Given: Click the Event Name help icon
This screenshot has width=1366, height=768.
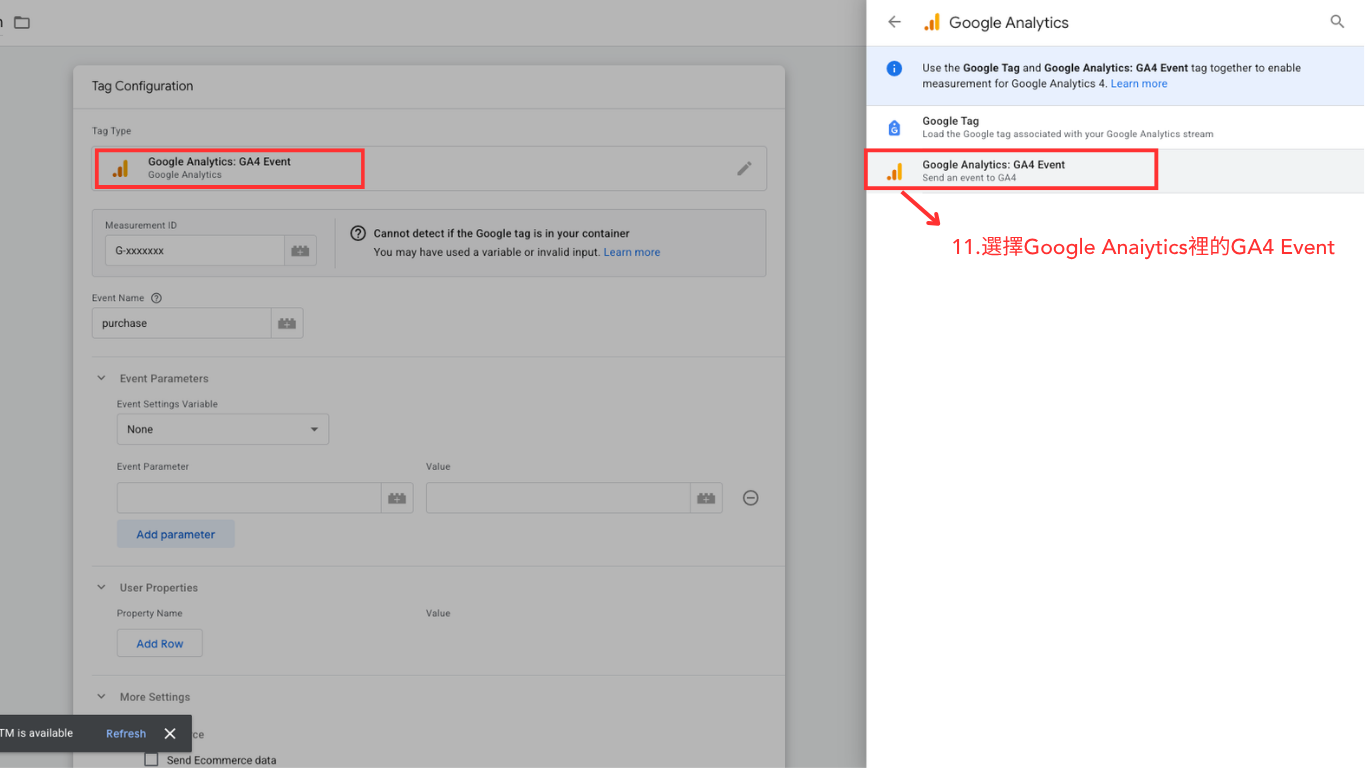Looking at the screenshot, I should (156, 298).
